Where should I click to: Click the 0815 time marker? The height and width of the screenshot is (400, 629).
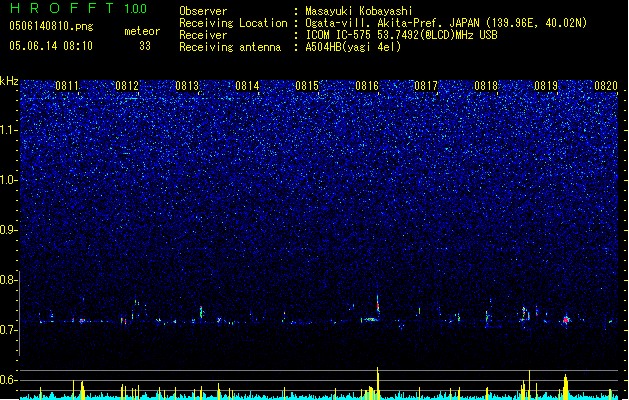coord(307,86)
